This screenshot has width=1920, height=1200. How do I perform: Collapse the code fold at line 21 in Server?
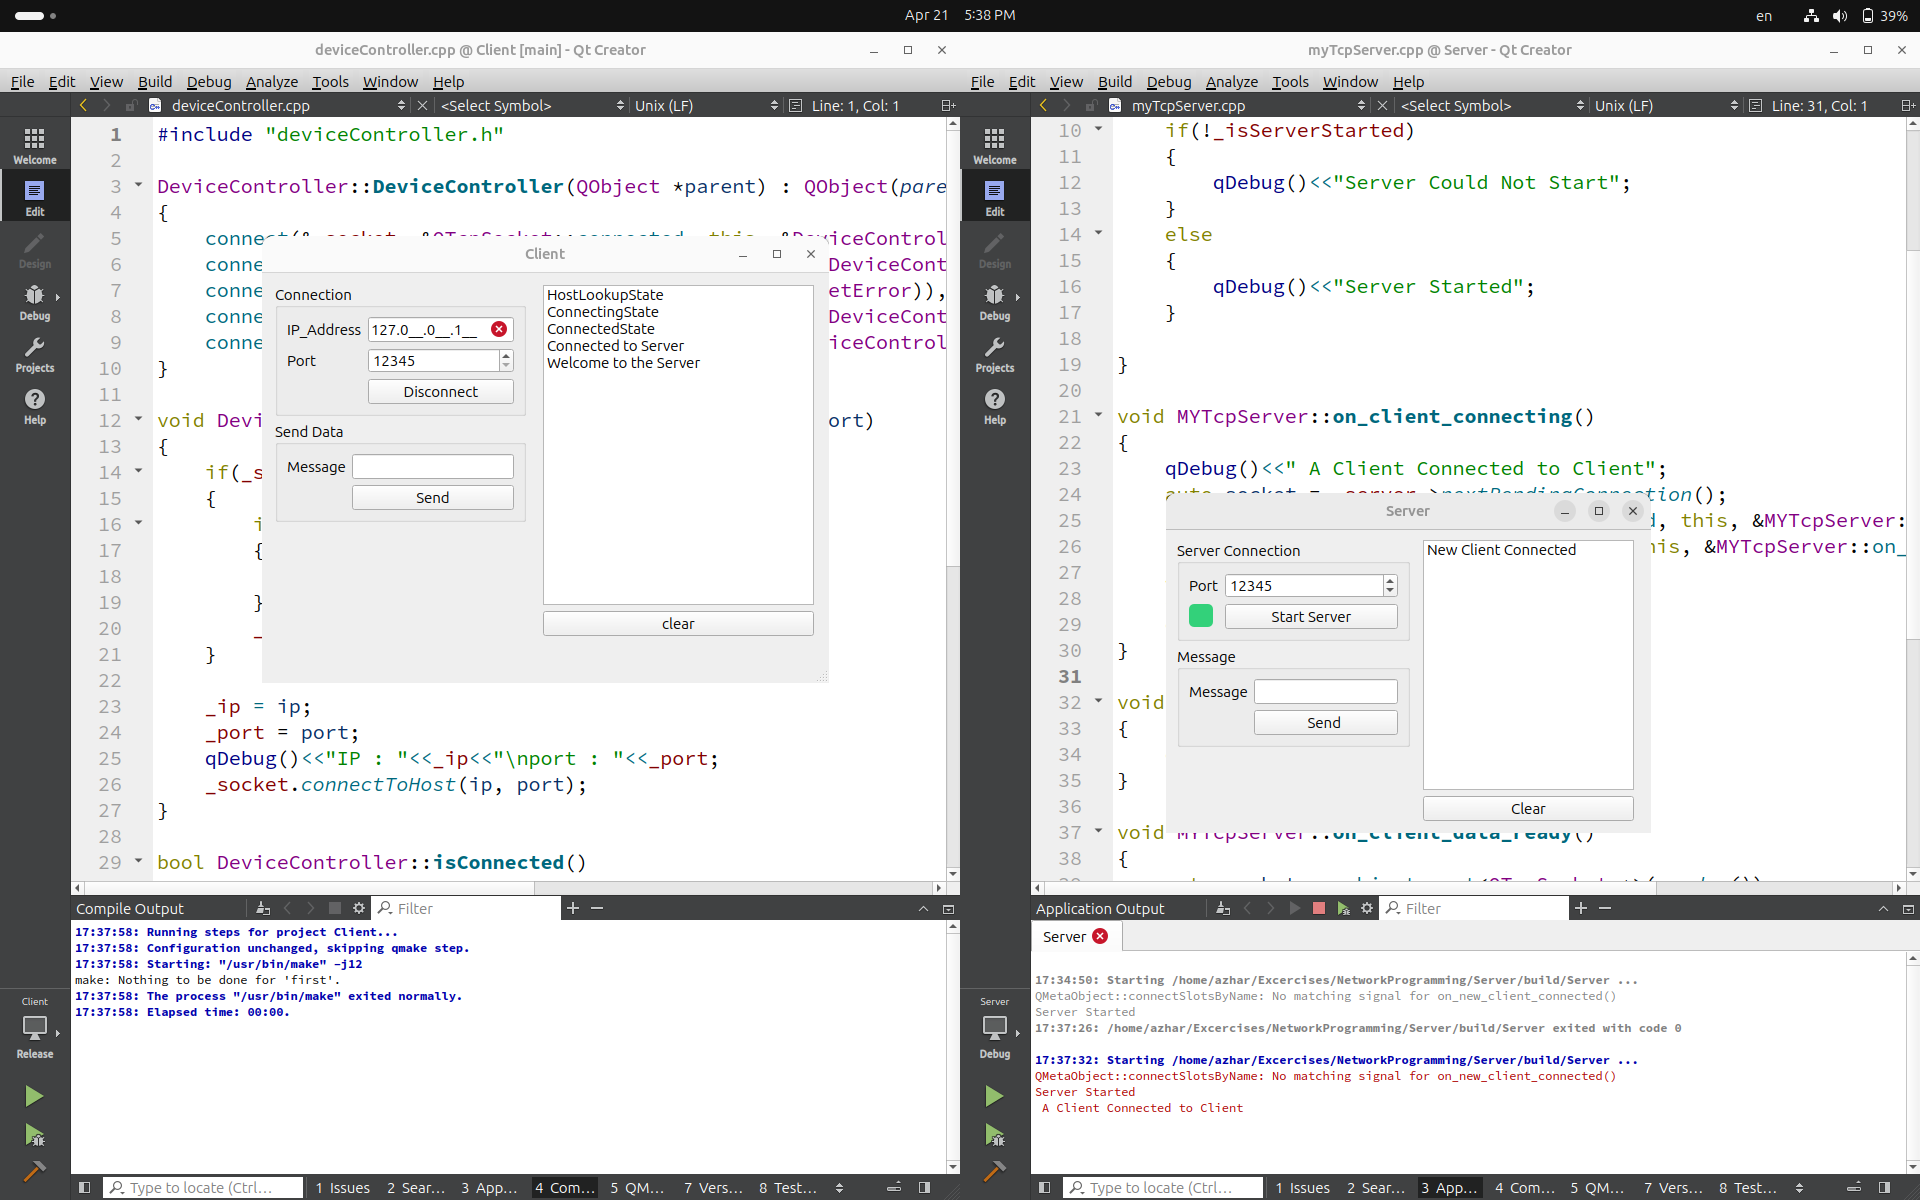pyautogui.click(x=1098, y=415)
